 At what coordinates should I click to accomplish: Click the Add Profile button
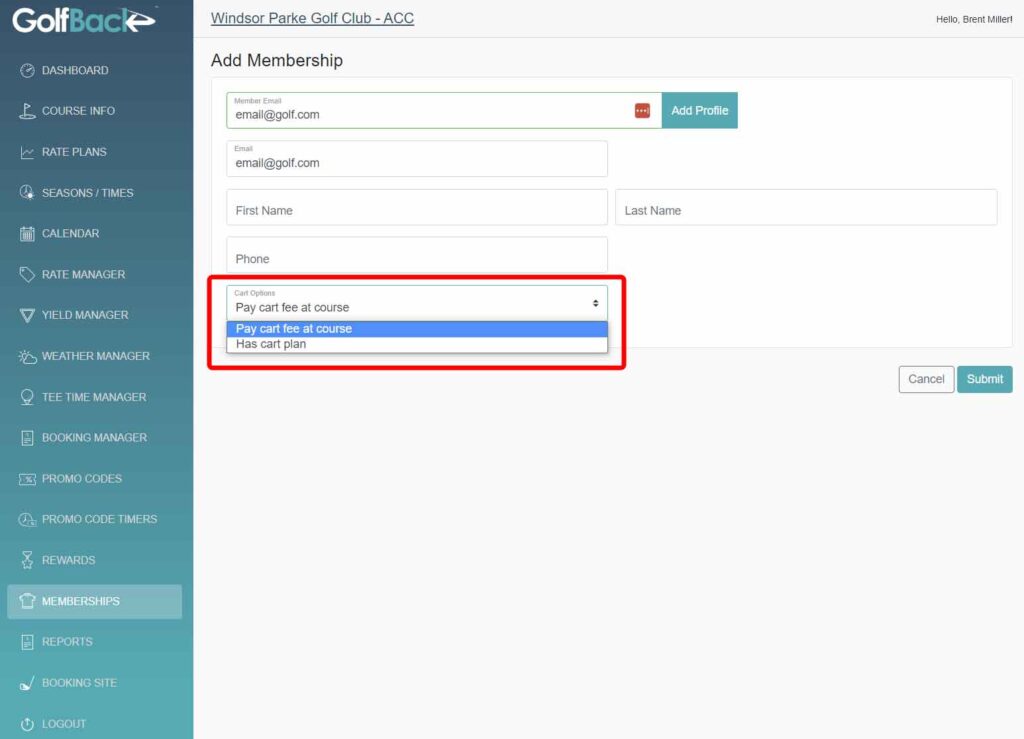[x=699, y=110]
